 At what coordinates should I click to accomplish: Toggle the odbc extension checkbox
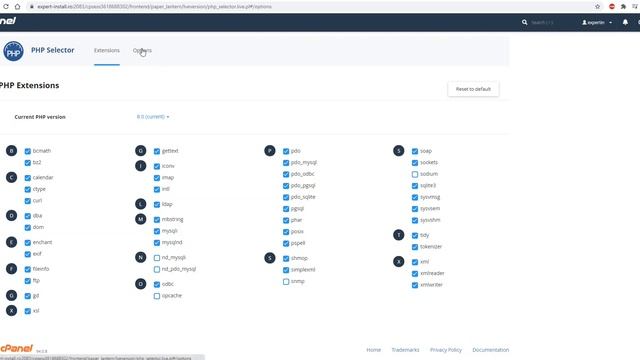[157, 284]
